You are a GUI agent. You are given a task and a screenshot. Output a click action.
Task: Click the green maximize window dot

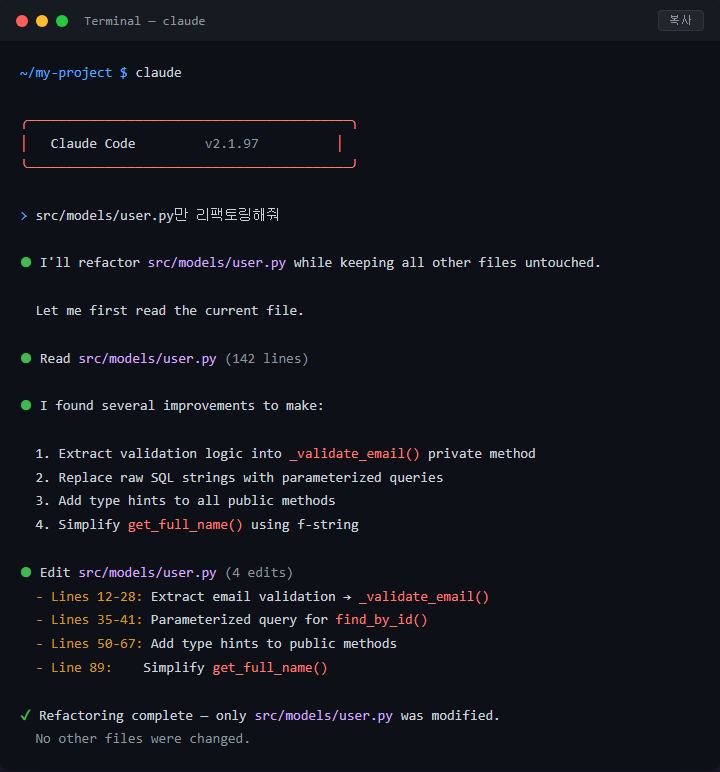pyautogui.click(x=62, y=21)
